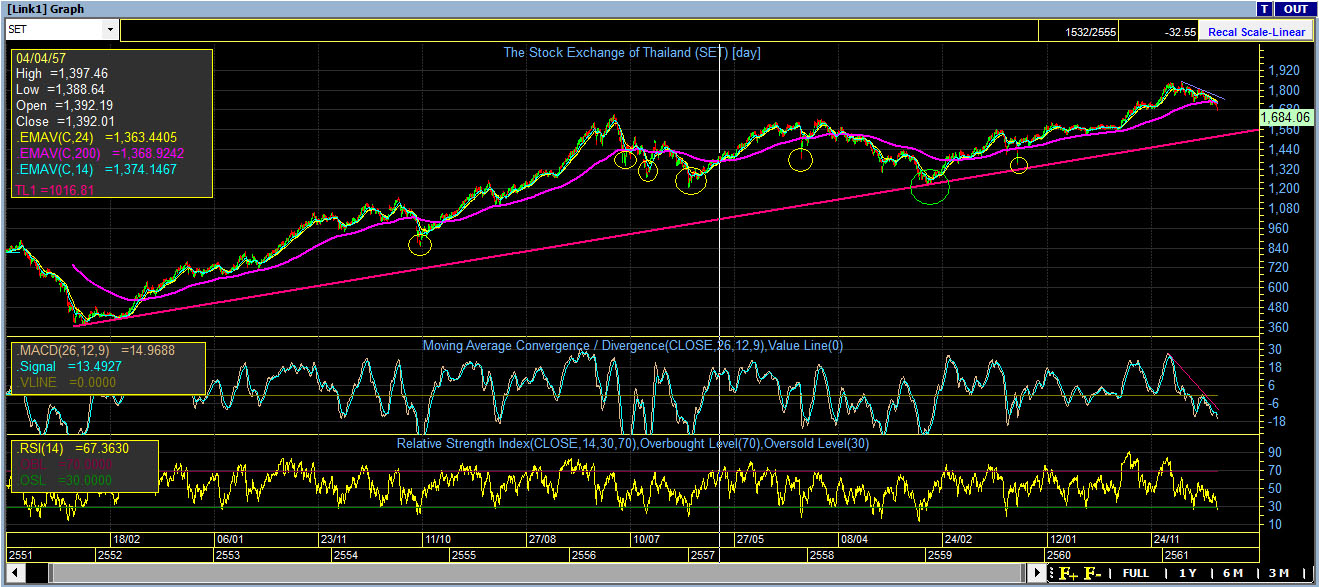Click the Low =1,388.64 value
Image resolution: width=1319 pixels, height=587 pixels.
(x=62, y=89)
